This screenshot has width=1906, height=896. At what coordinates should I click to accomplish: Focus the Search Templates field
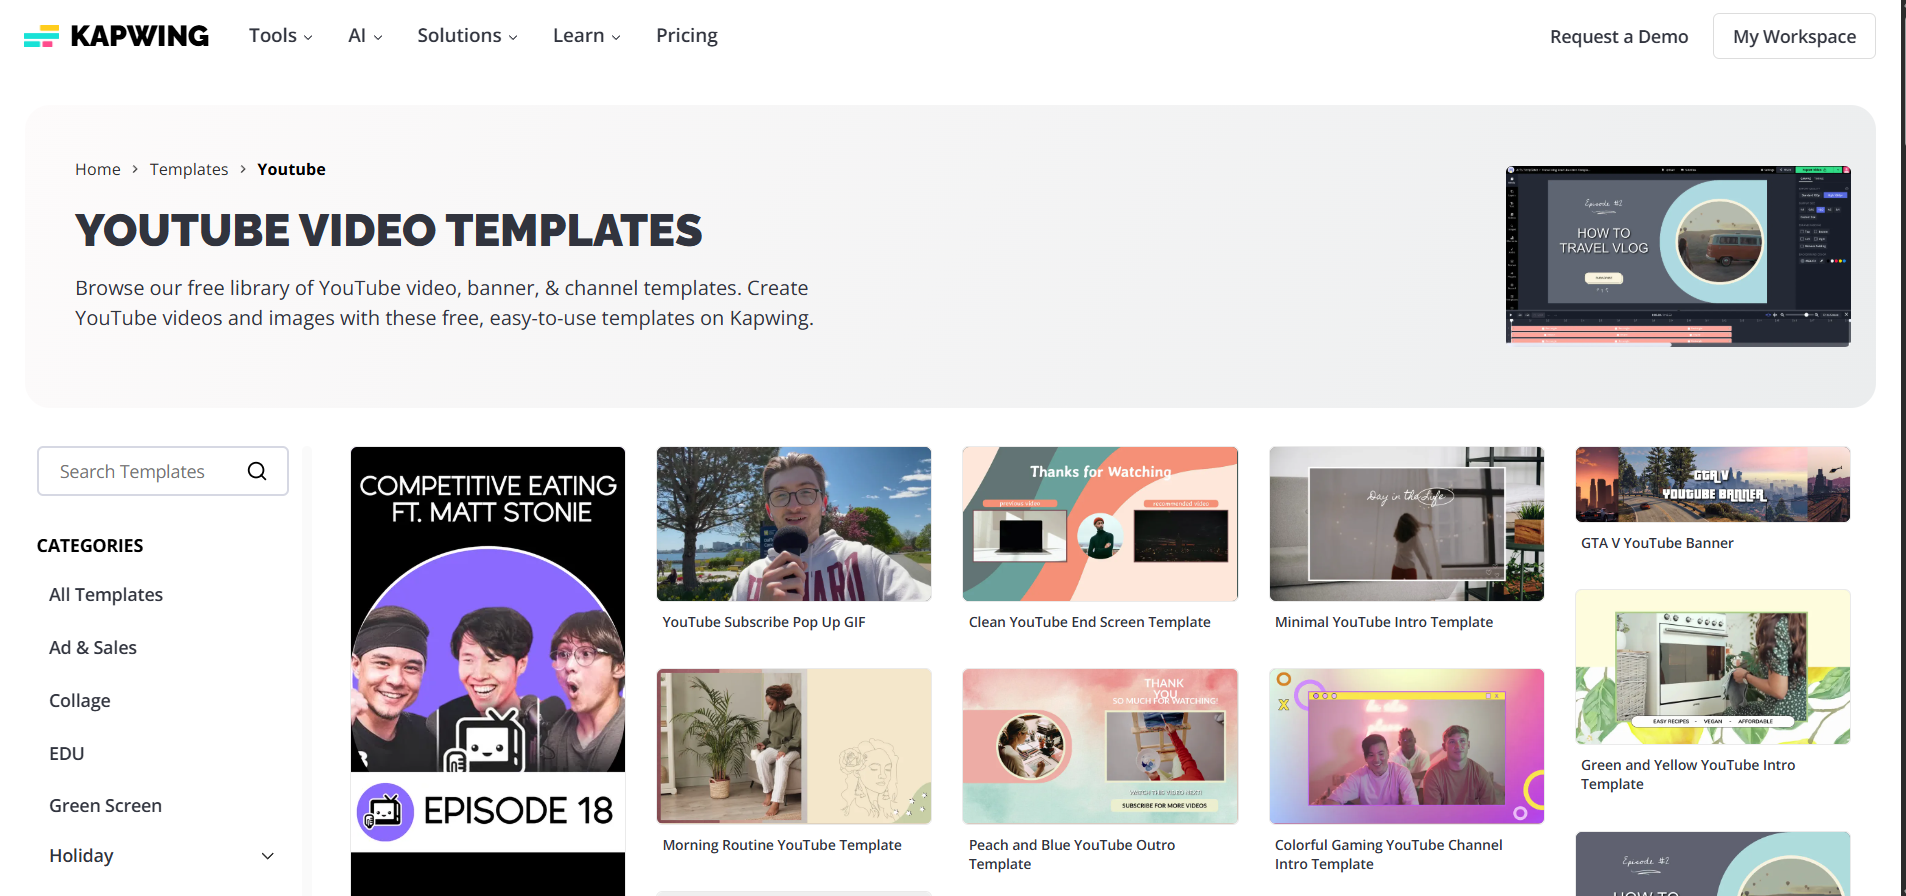(163, 471)
